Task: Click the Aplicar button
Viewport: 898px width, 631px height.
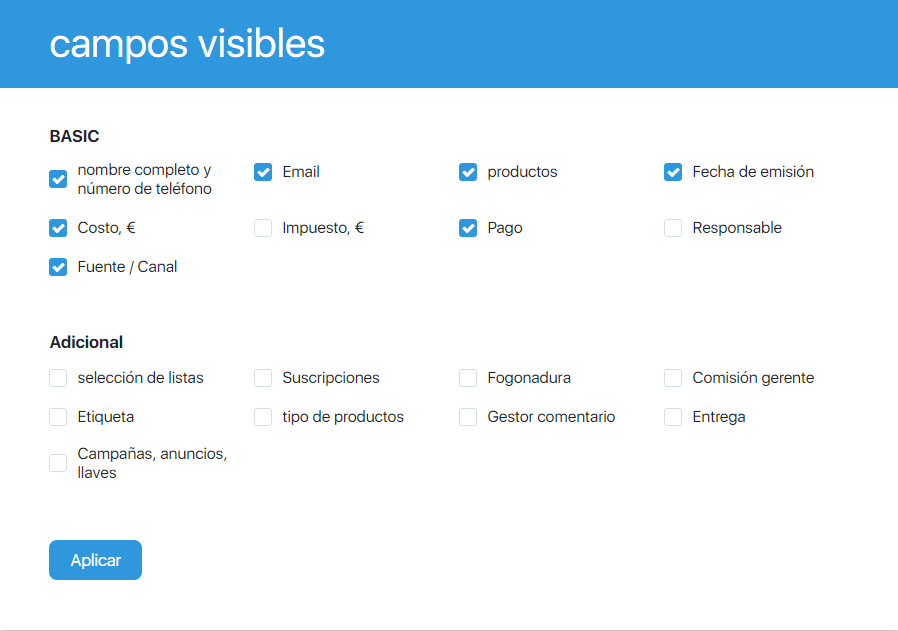Action: click(95, 560)
